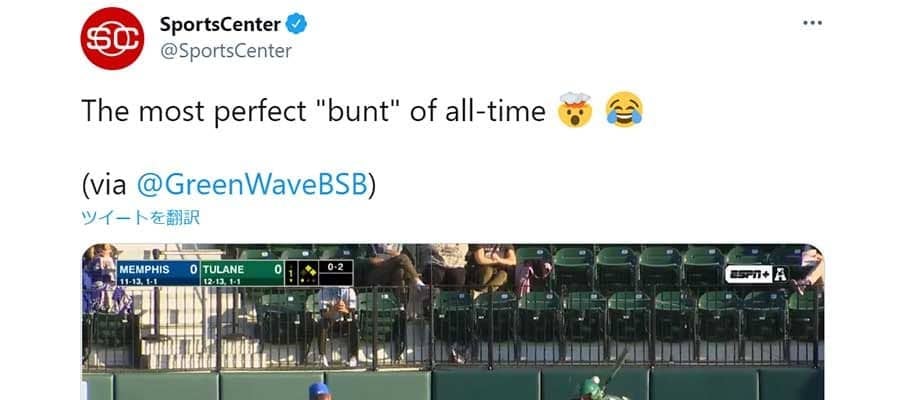Click the TULANE team score panel
The height and width of the screenshot is (400, 900).
[241, 274]
